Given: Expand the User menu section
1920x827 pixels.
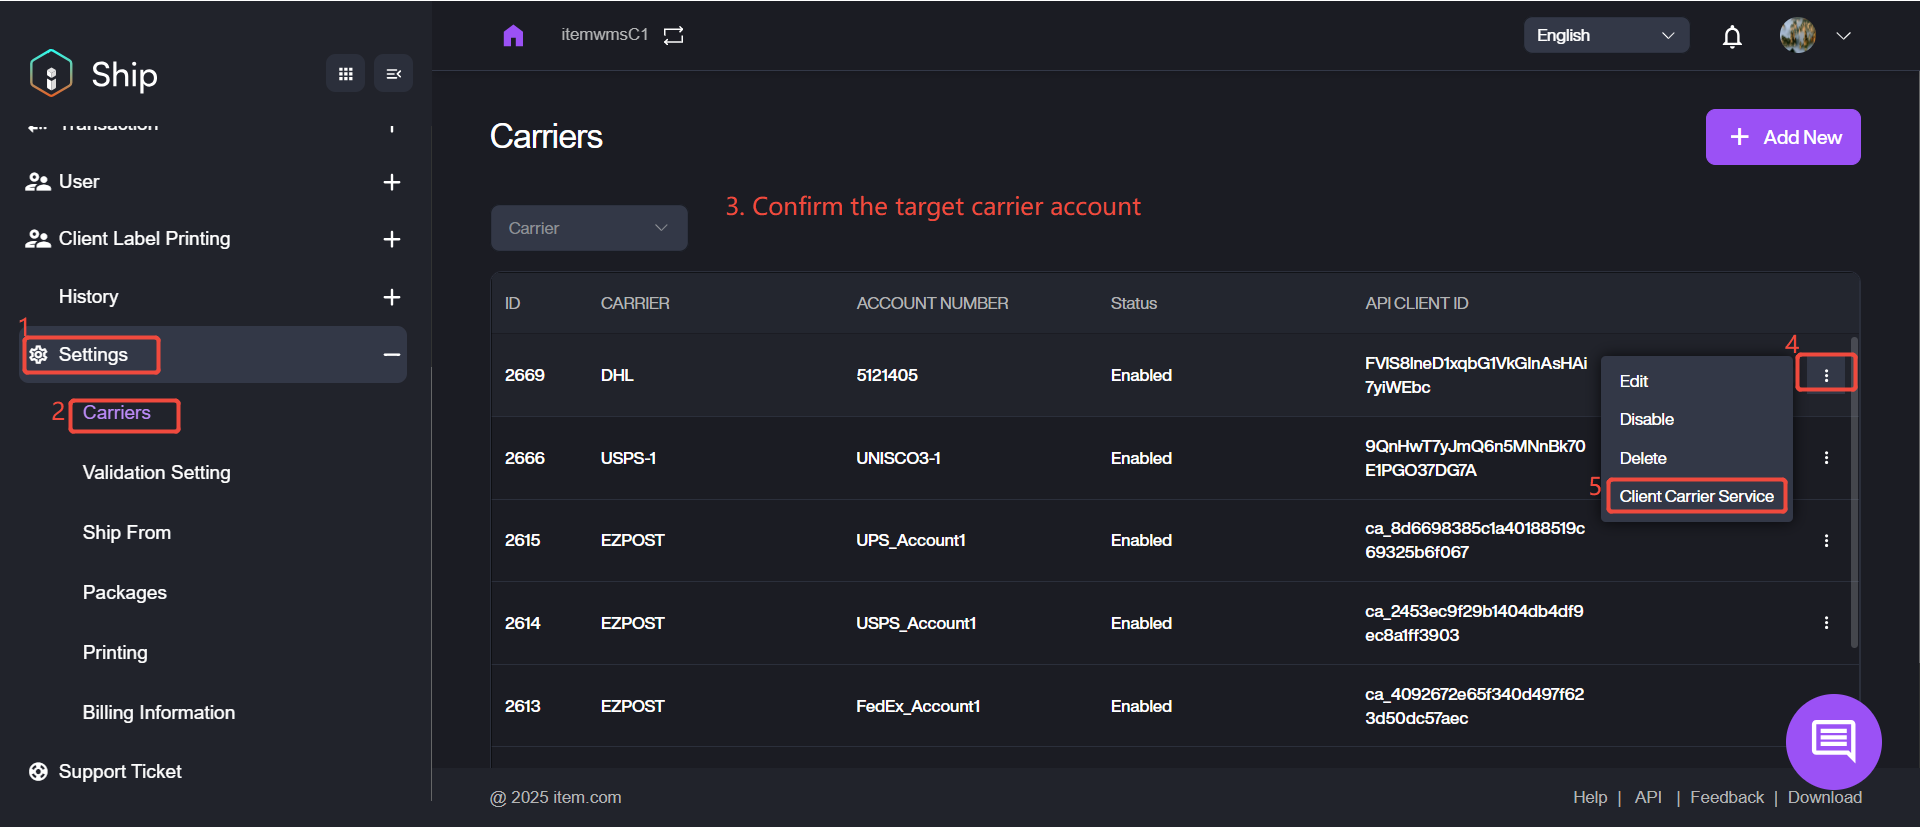Looking at the screenshot, I should [391, 182].
